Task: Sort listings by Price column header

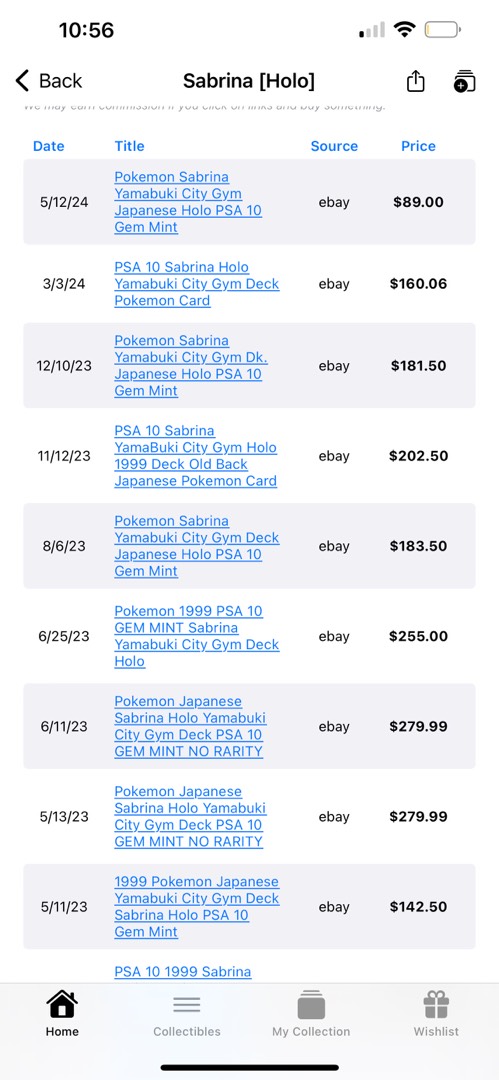Action: (x=418, y=146)
